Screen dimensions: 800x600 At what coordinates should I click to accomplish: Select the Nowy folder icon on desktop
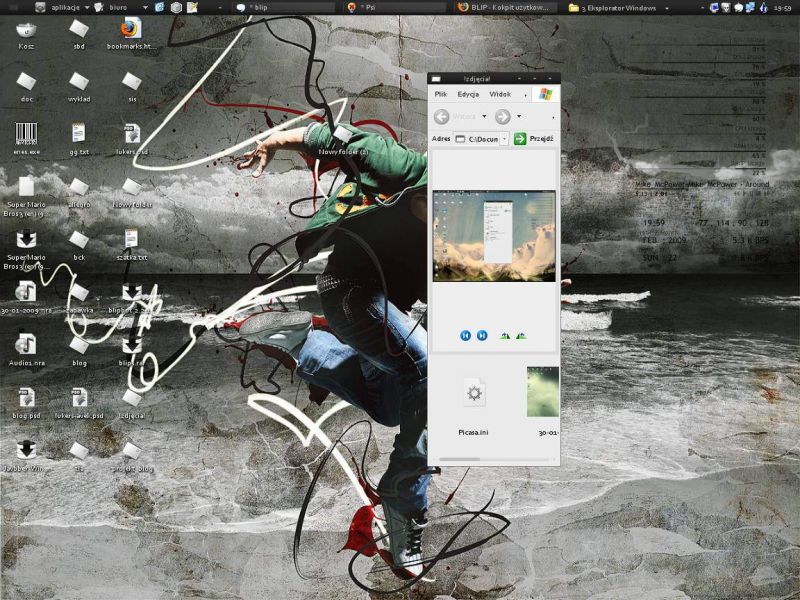(x=132, y=187)
